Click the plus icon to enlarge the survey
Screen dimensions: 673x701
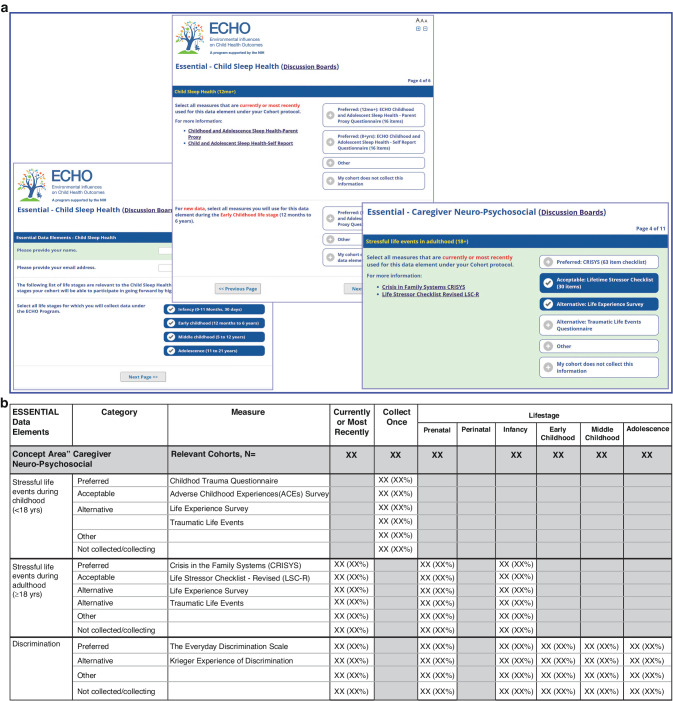[418, 28]
